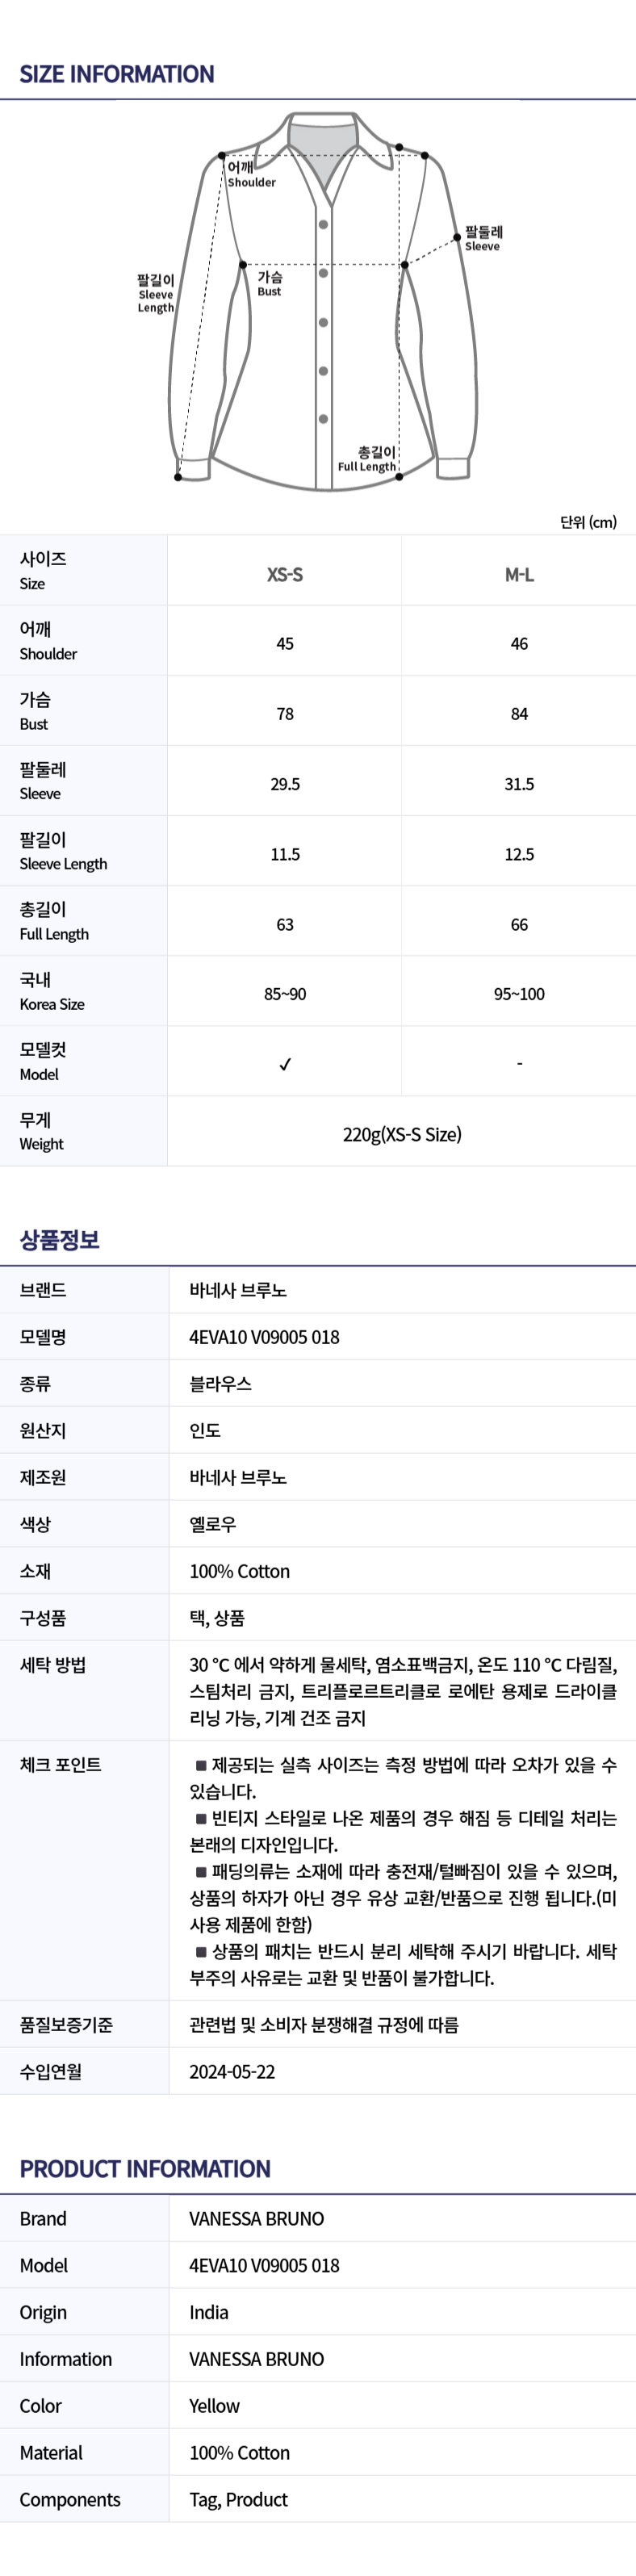The width and height of the screenshot is (636, 2576).
Task: Click the 인도 origin value
Action: (205, 1430)
